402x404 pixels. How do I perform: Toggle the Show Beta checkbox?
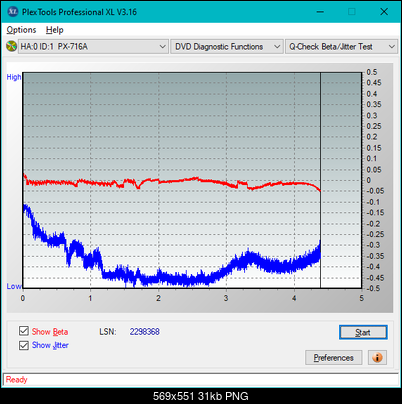(24, 331)
